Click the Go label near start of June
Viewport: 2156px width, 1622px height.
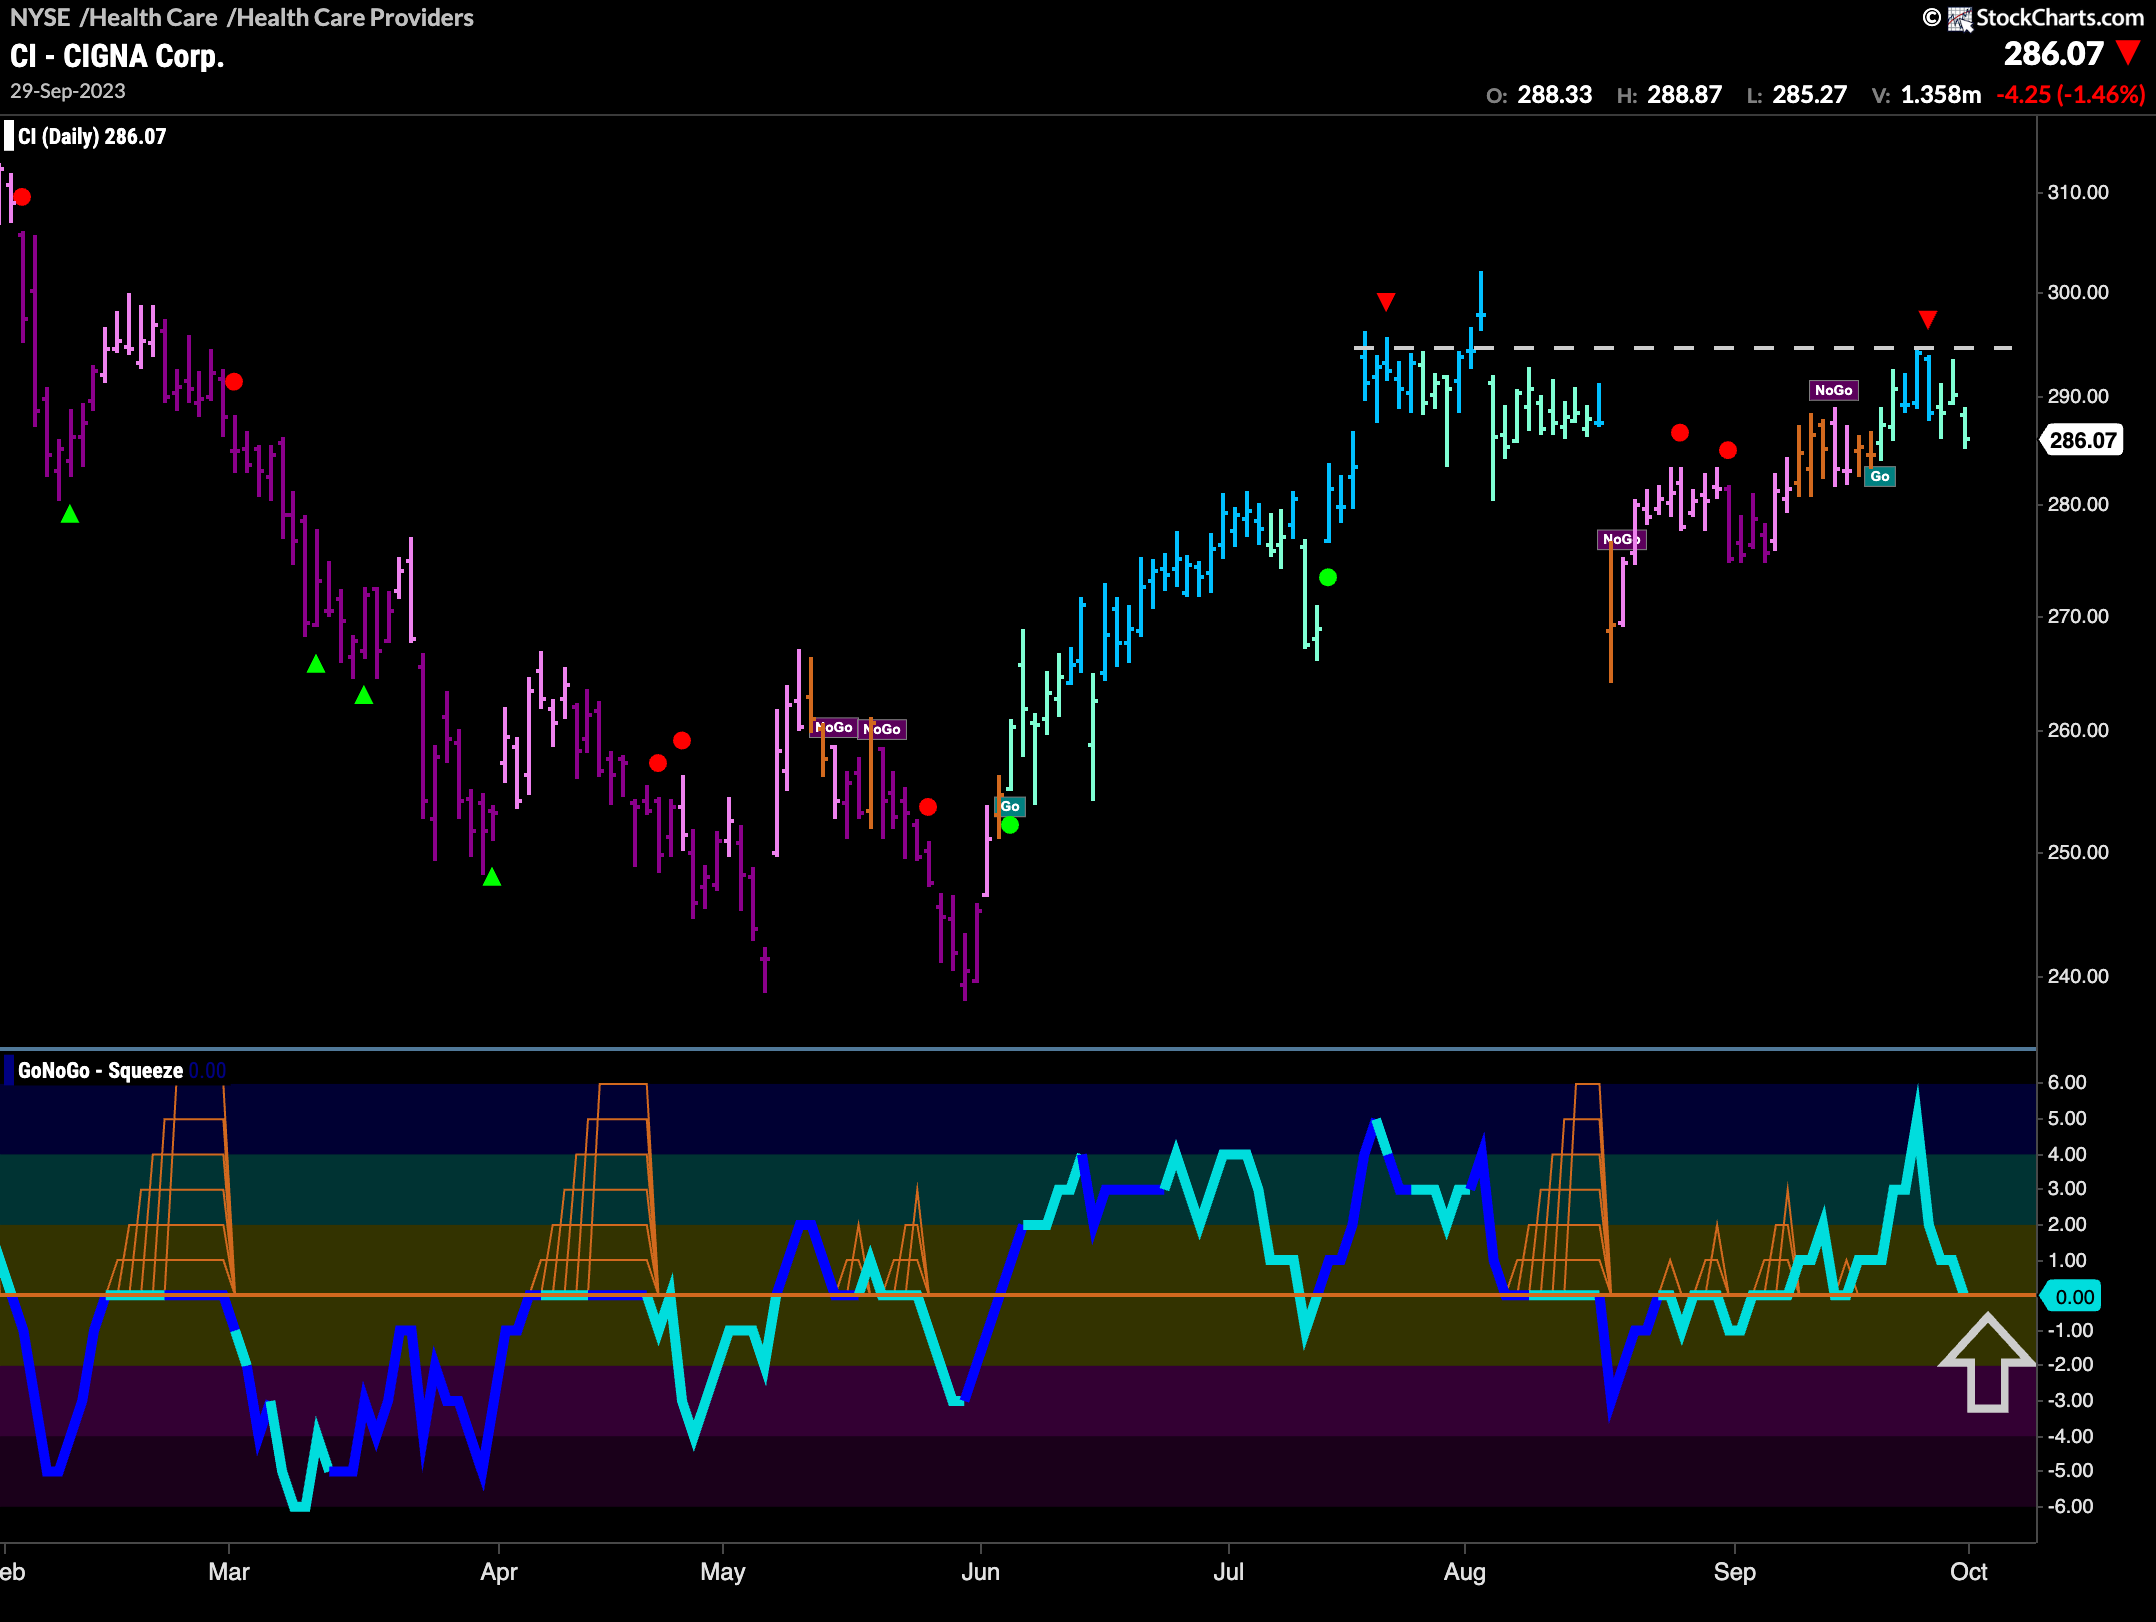coord(1010,806)
